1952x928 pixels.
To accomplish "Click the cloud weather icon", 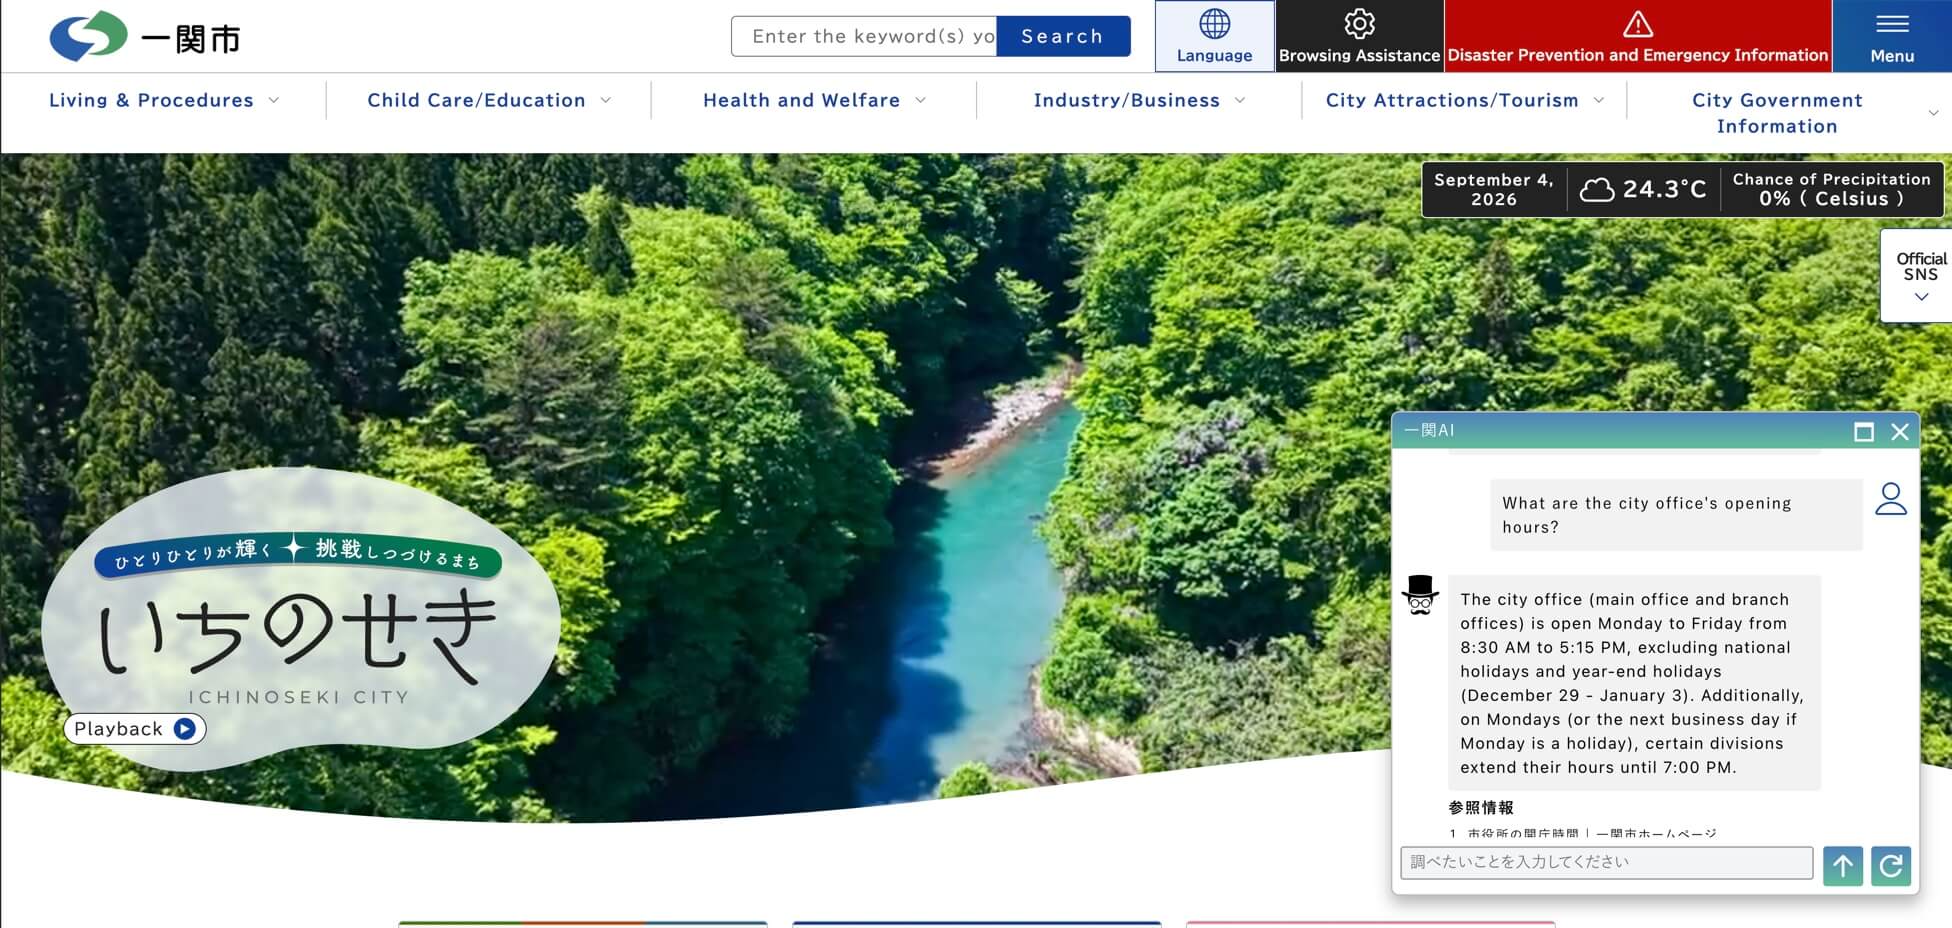I will [x=1597, y=189].
